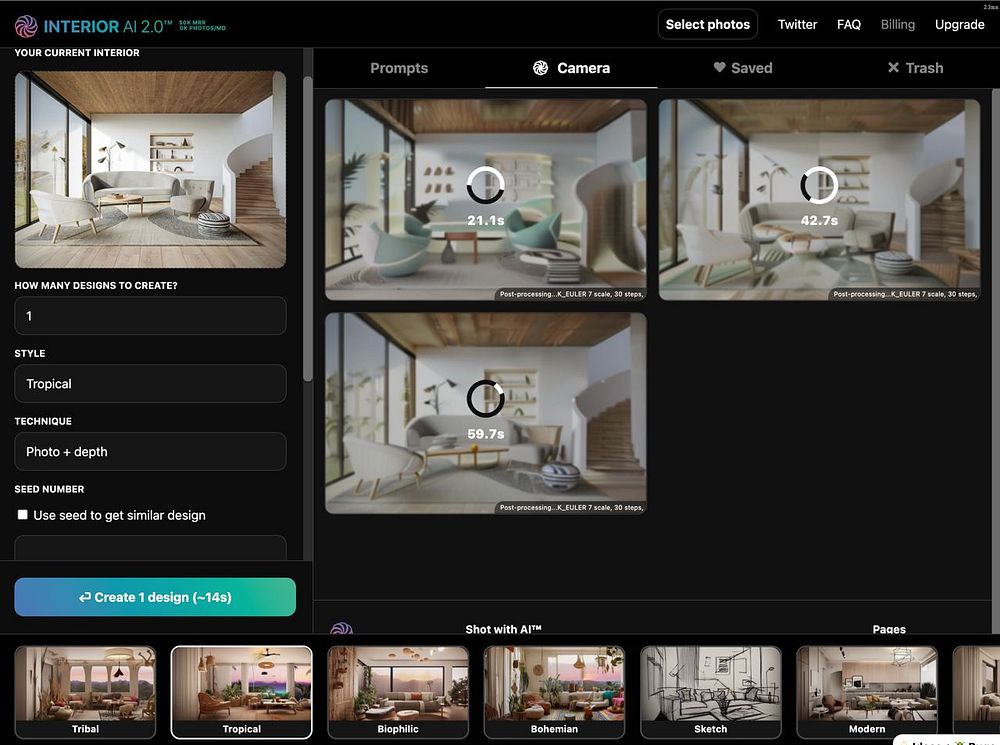This screenshot has height=745, width=1000.
Task: Open the Technique dropdown showing Photo + depth
Action: 151,452
